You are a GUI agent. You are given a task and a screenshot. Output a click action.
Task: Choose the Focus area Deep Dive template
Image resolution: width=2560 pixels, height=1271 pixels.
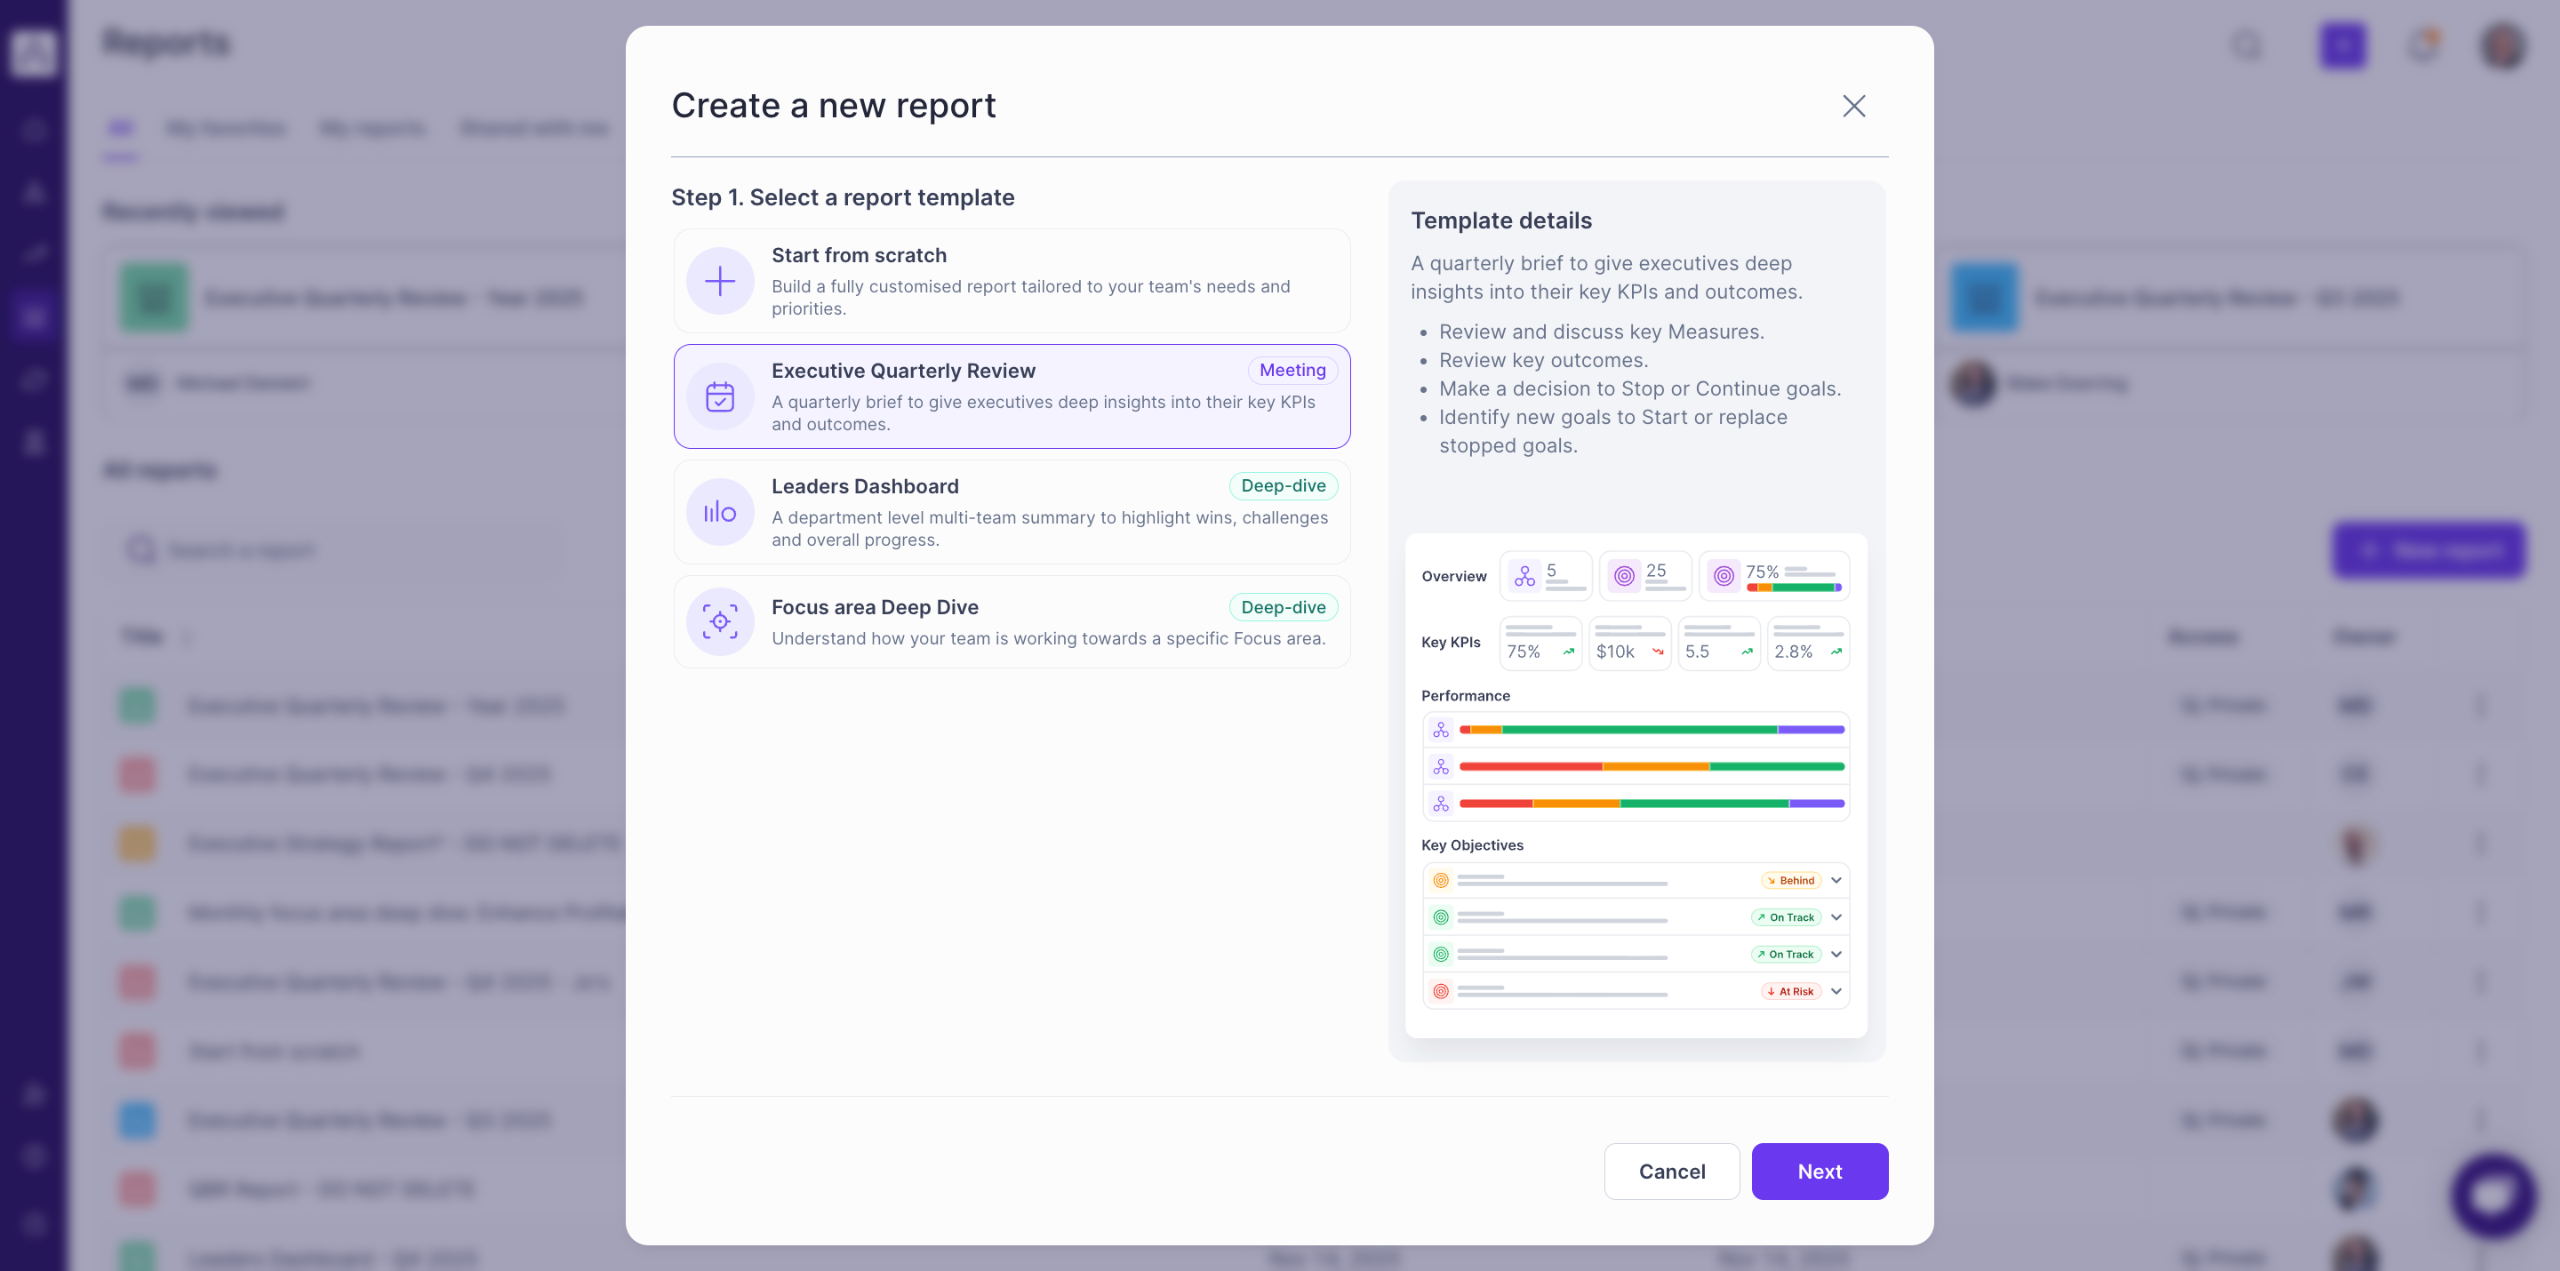tap(1010, 621)
